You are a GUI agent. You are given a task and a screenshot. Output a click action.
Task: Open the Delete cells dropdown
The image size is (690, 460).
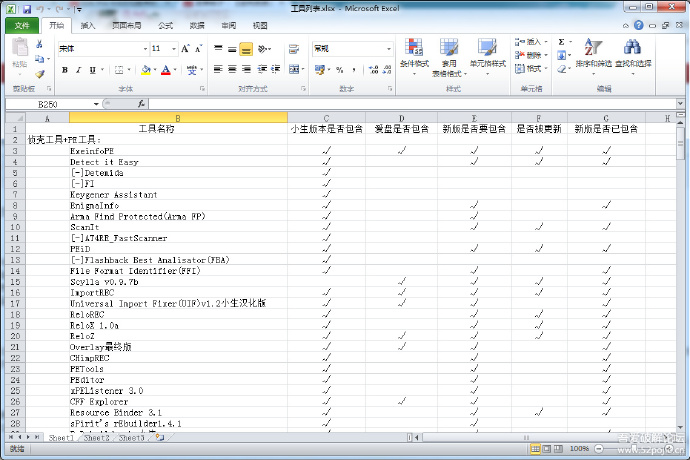pyautogui.click(x=546, y=55)
